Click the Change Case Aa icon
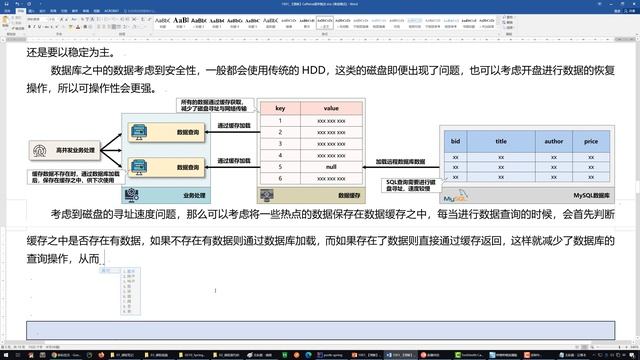 [74, 19]
